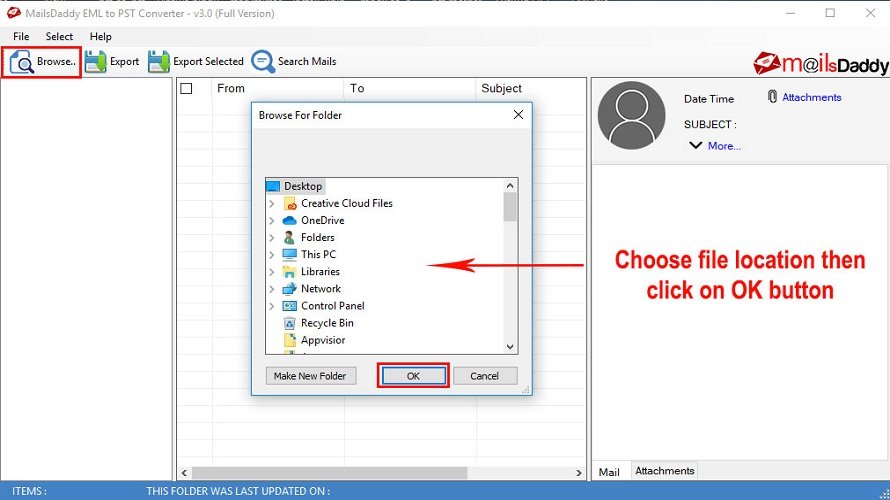890x500 pixels.
Task: Click the Recycle Bin icon
Action: click(x=289, y=323)
